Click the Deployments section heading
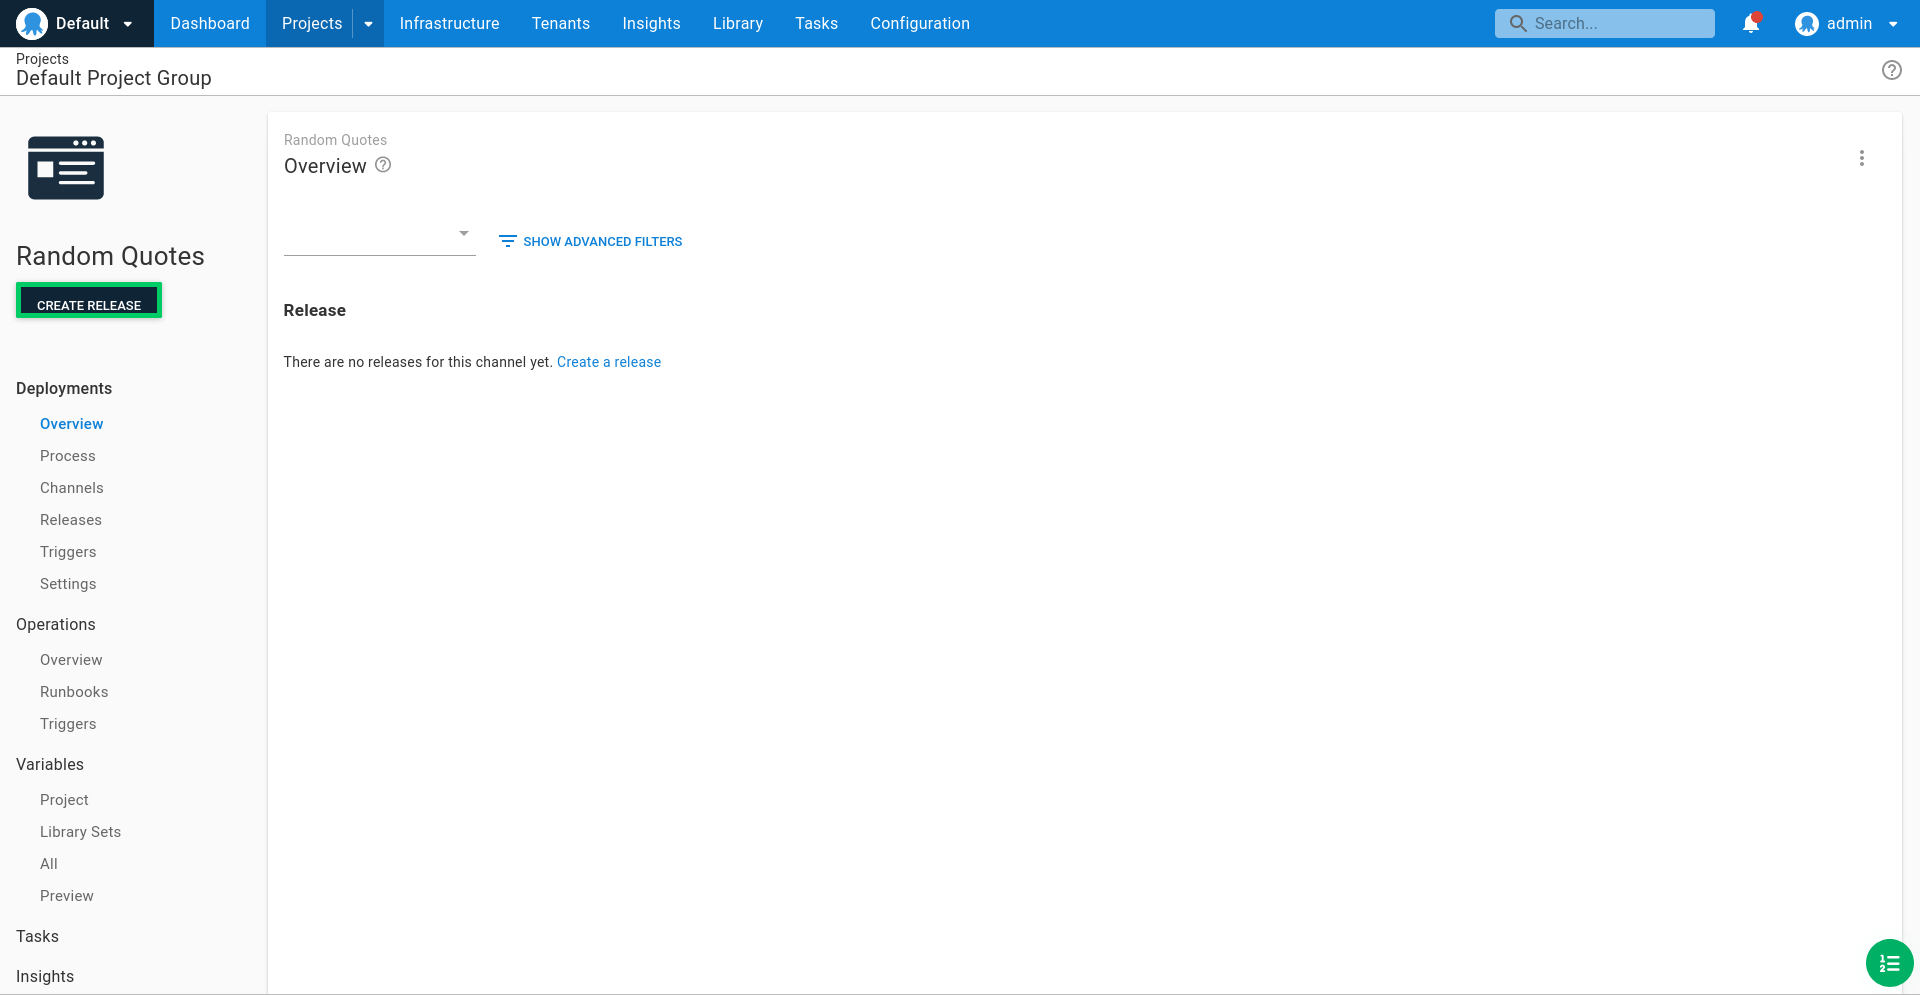 click(x=64, y=388)
